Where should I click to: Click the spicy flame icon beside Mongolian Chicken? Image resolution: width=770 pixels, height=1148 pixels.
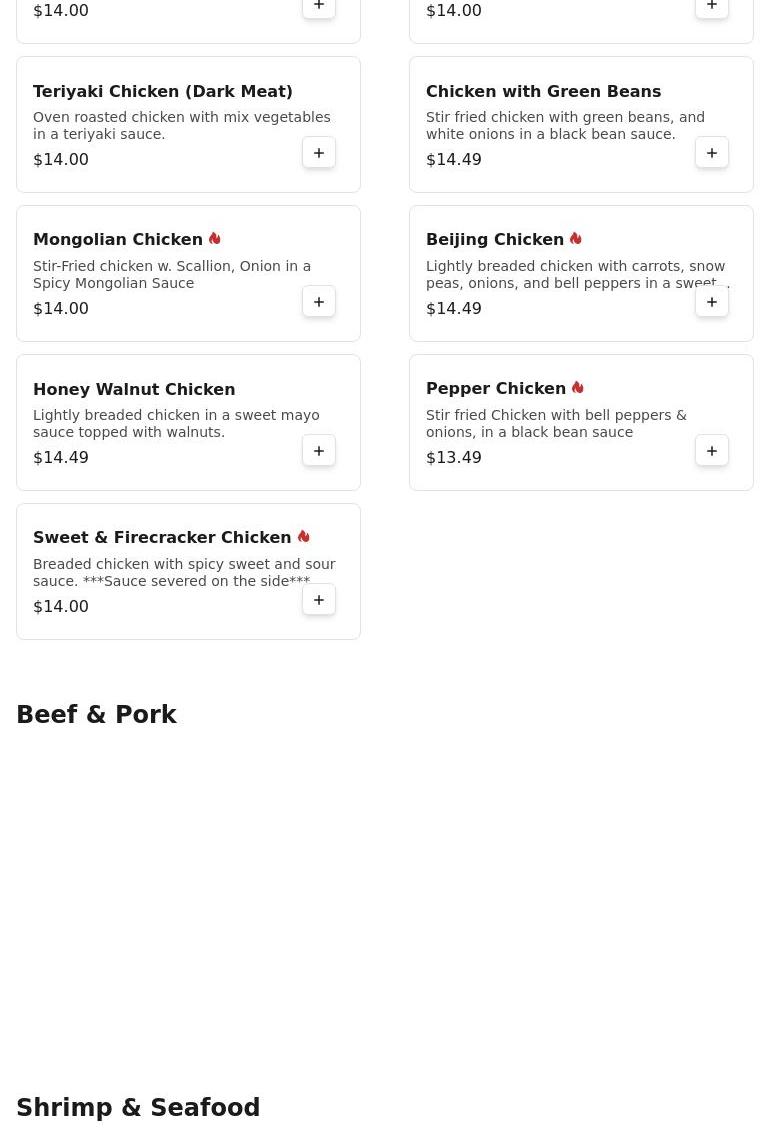(x=215, y=239)
